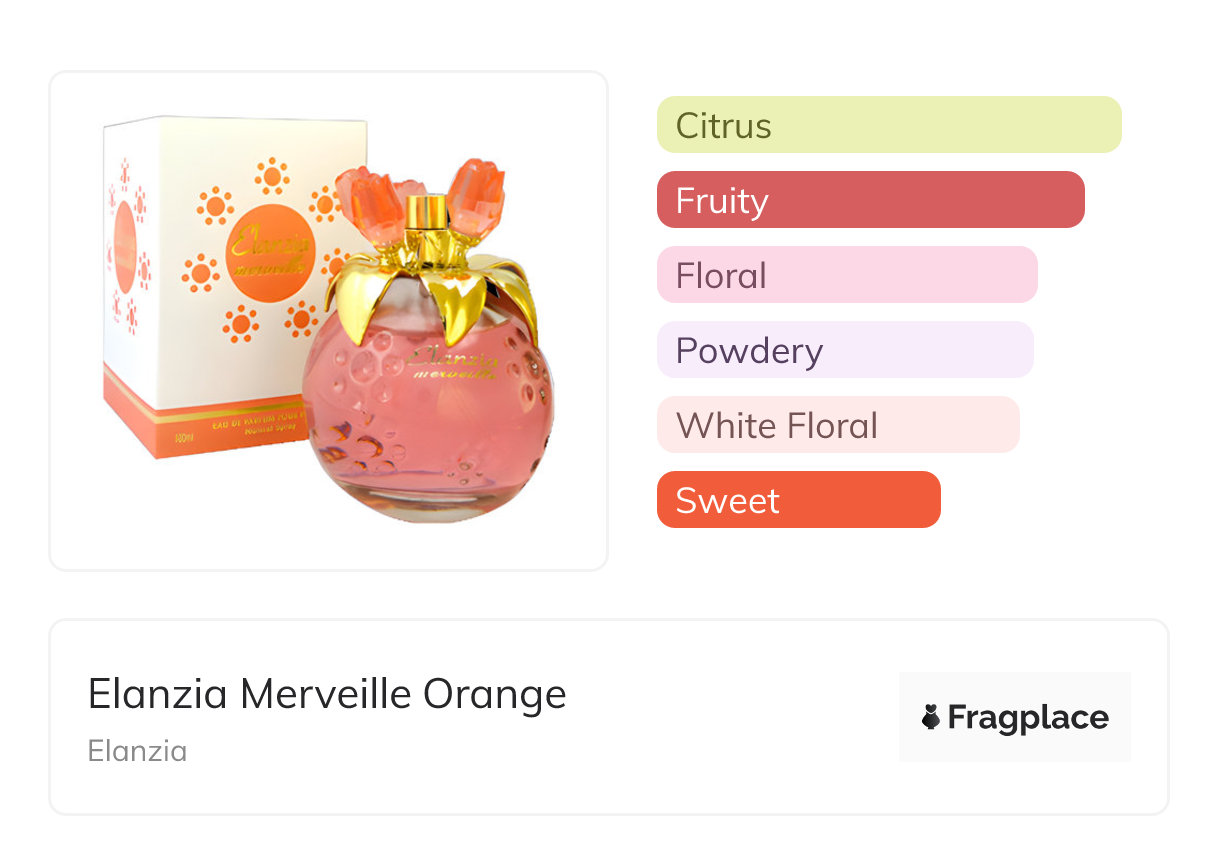Viewport: 1218px width, 864px height.
Task: Click the Floral accord bar
Action: tap(846, 275)
